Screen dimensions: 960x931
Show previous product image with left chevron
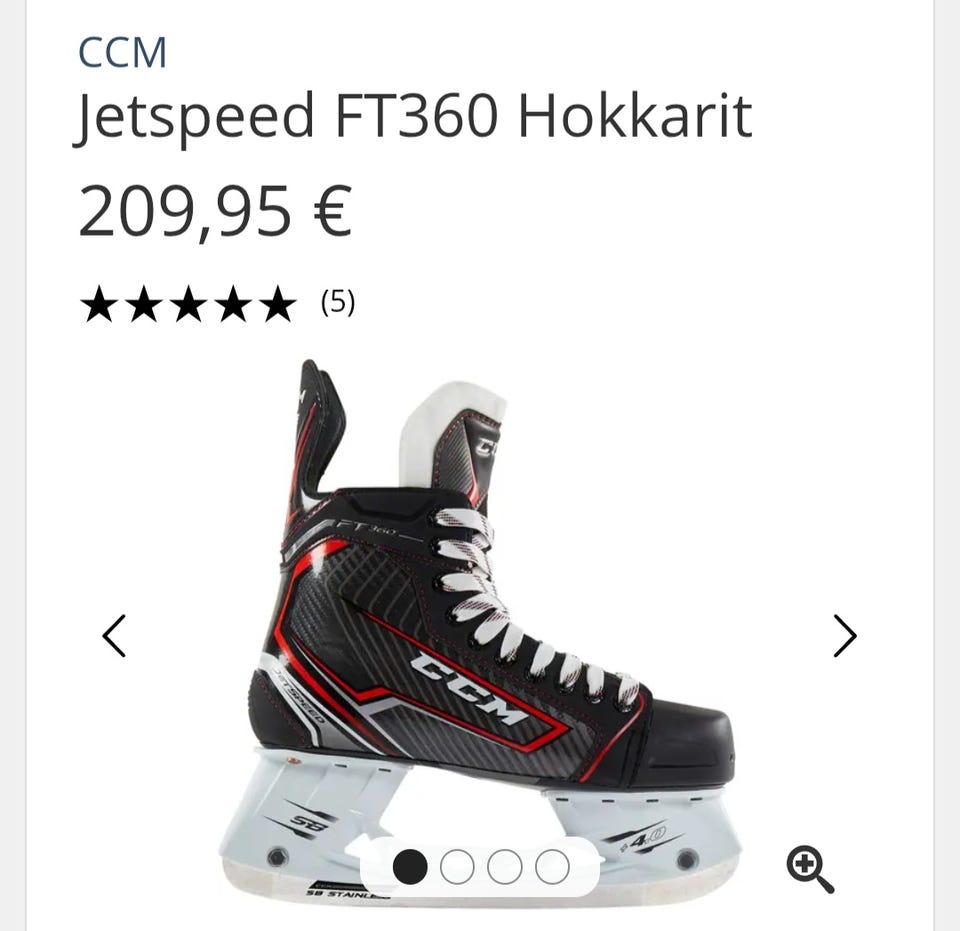114,636
